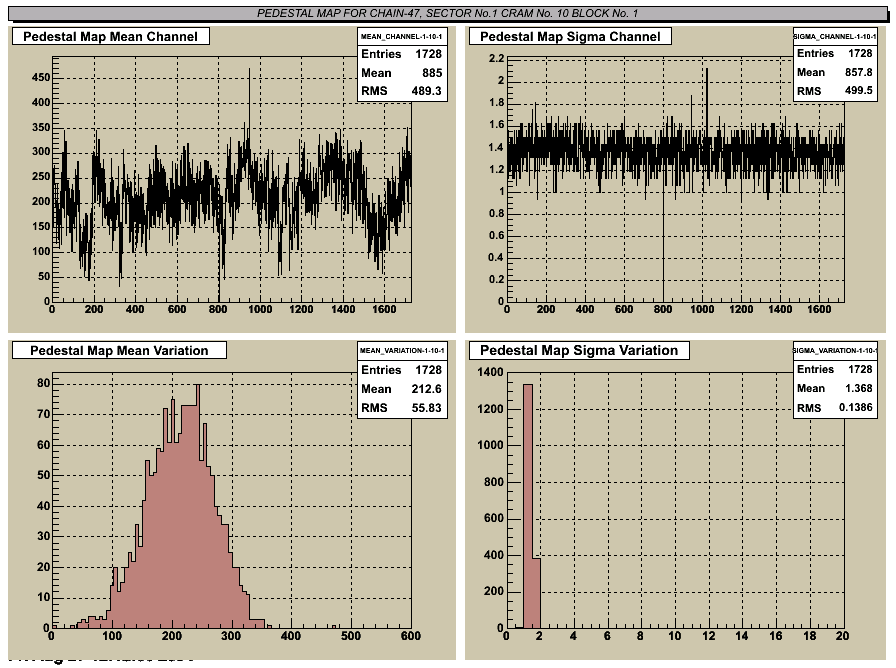Select the 'Pedestal Map Sigma Channel' plot title
The image size is (896, 668).
click(570, 37)
